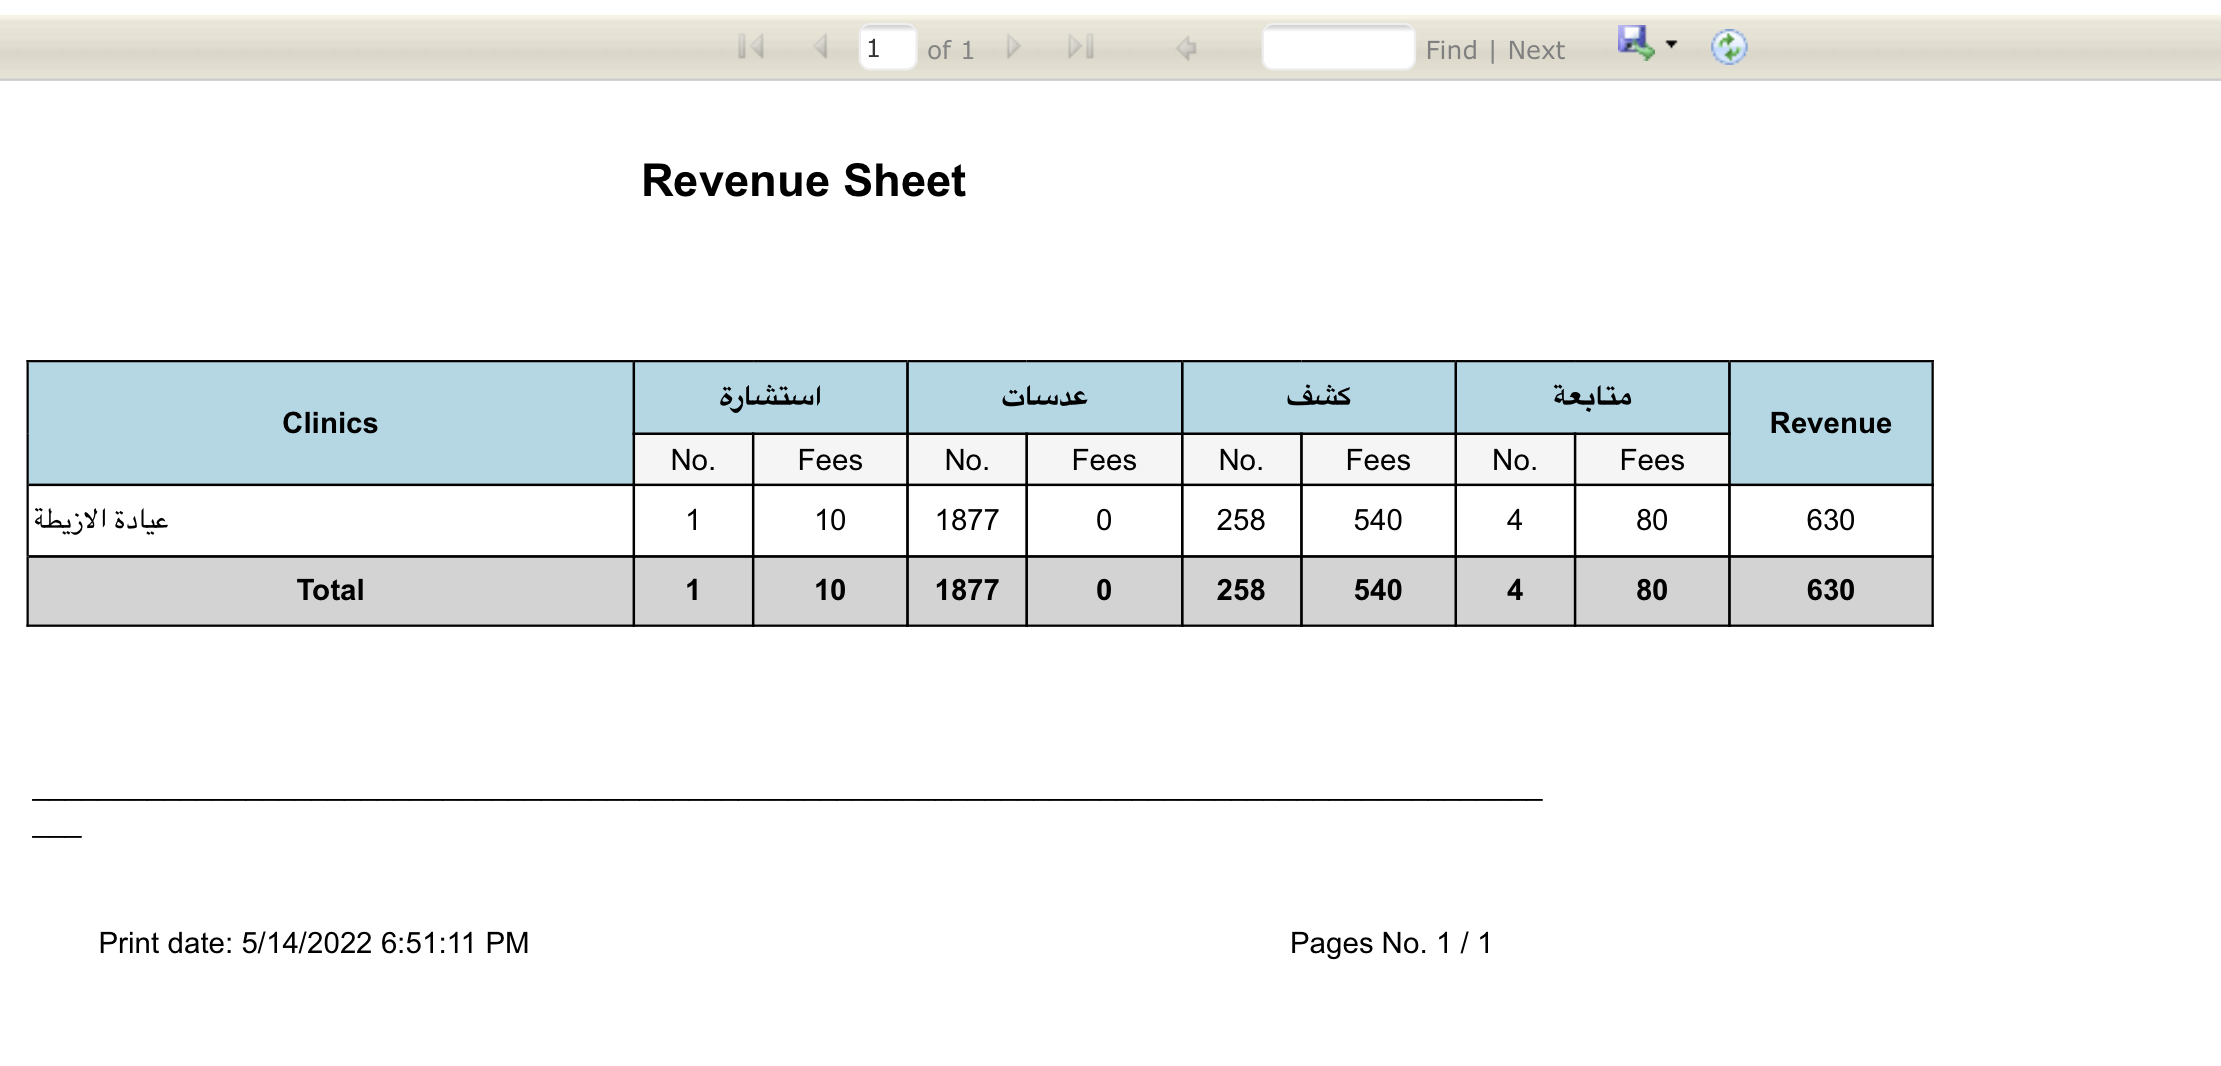The image size is (2221, 1066).
Task: Go to next report page
Action: tap(1013, 47)
